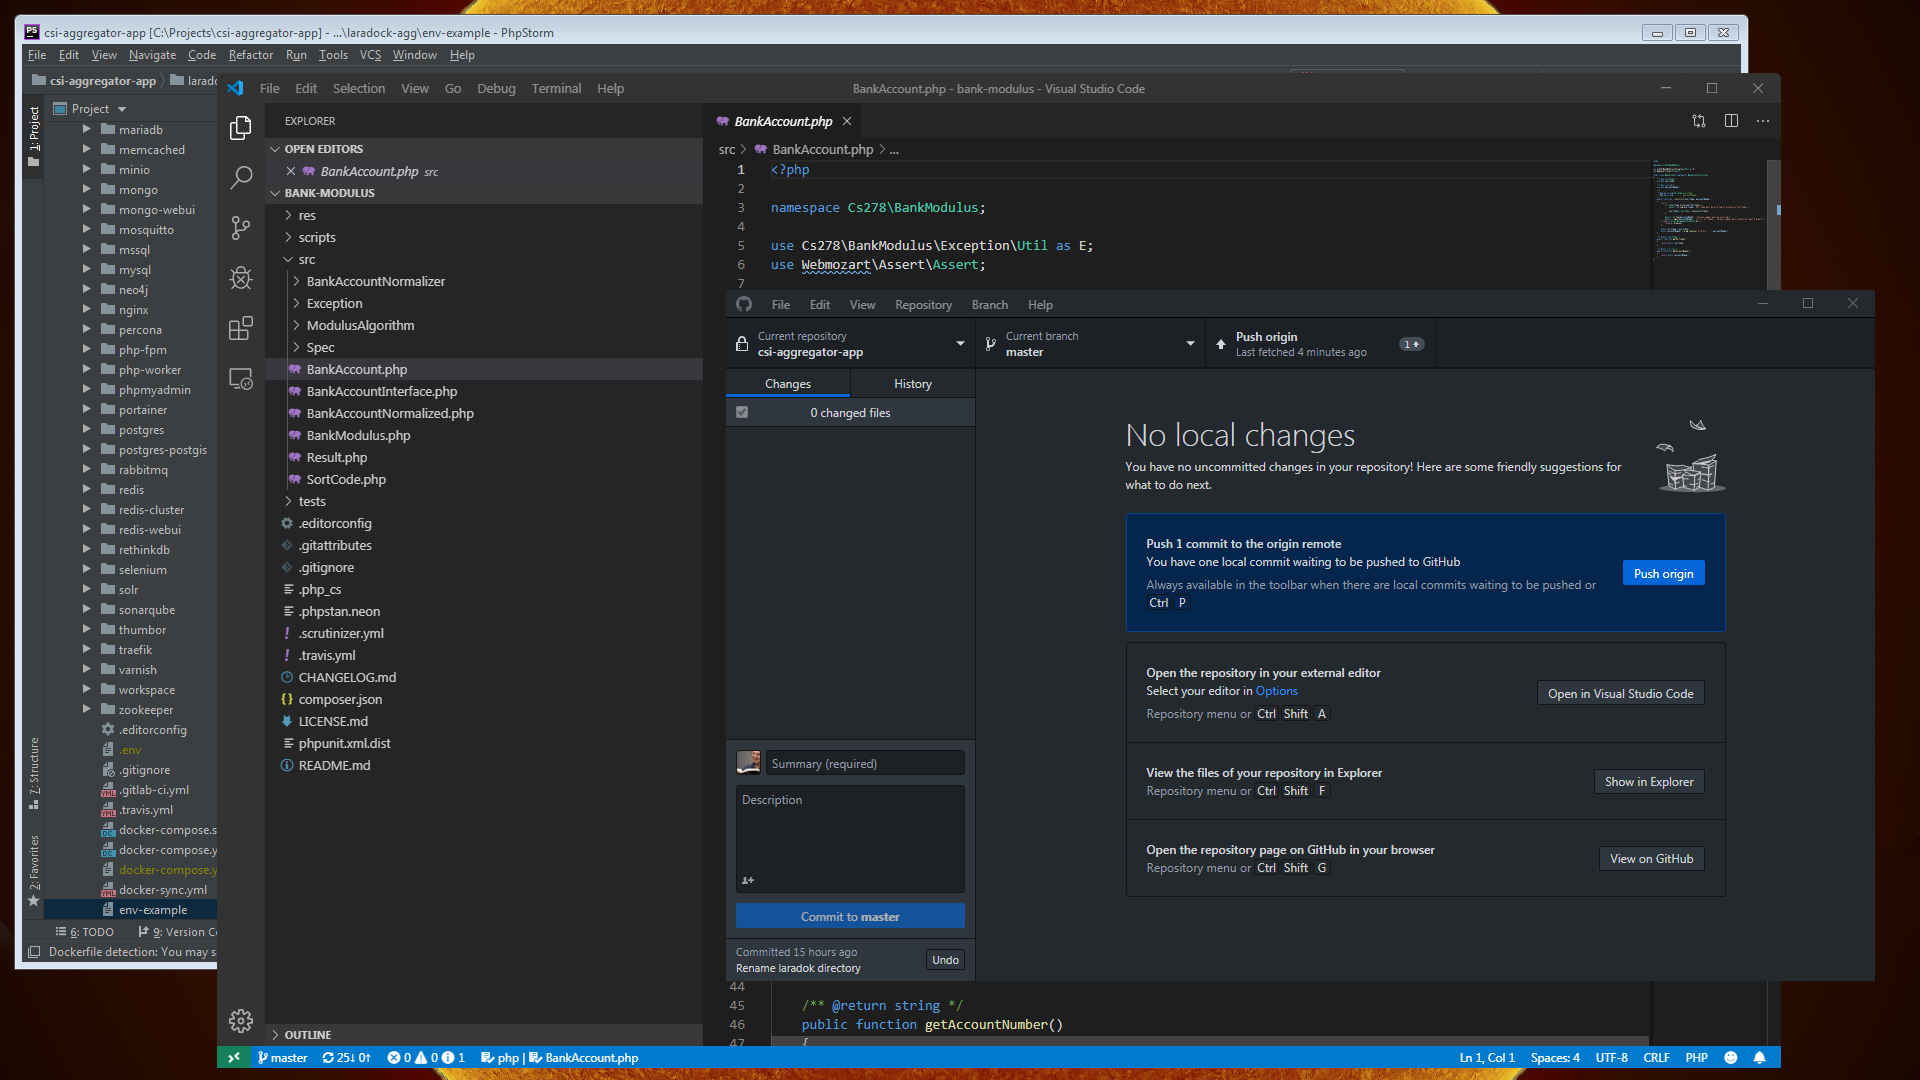Toggle the changed files checkbox
Screen dimensions: 1920x1080
tap(742, 412)
